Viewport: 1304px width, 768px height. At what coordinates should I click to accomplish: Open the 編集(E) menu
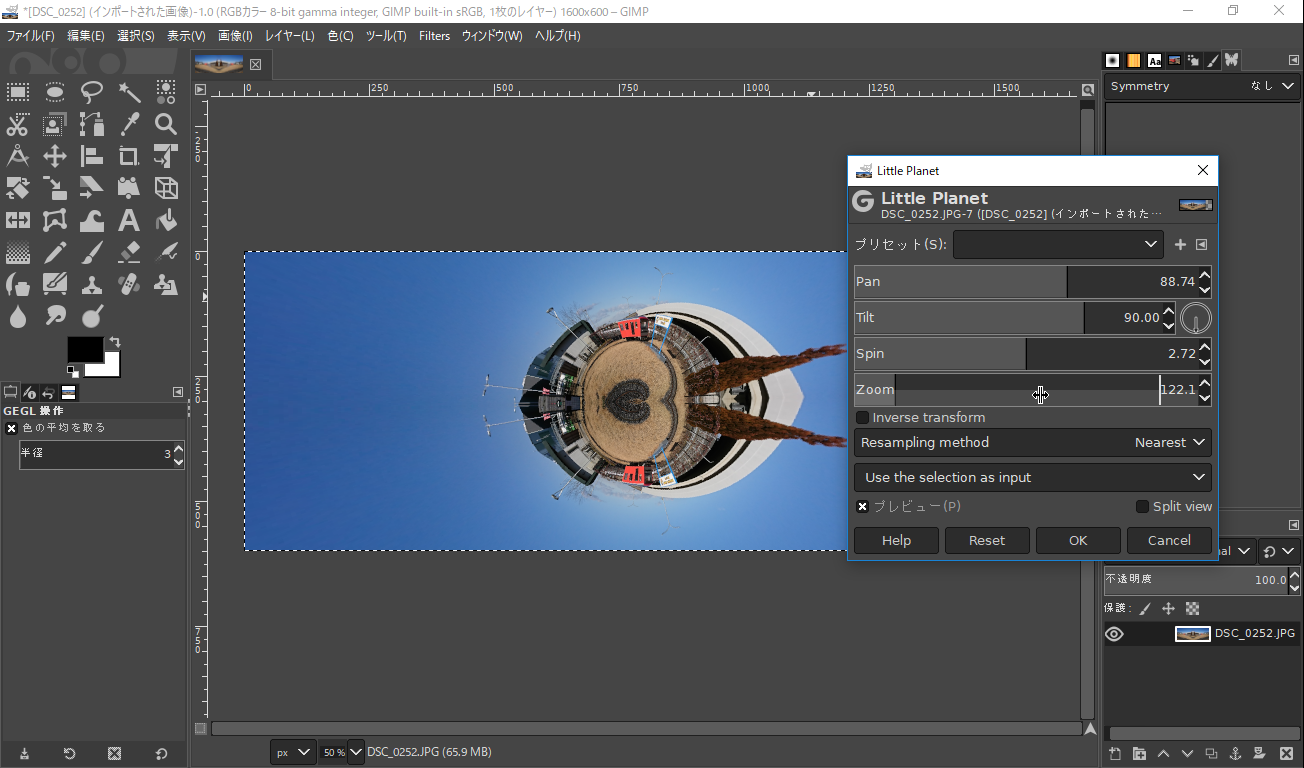86,36
